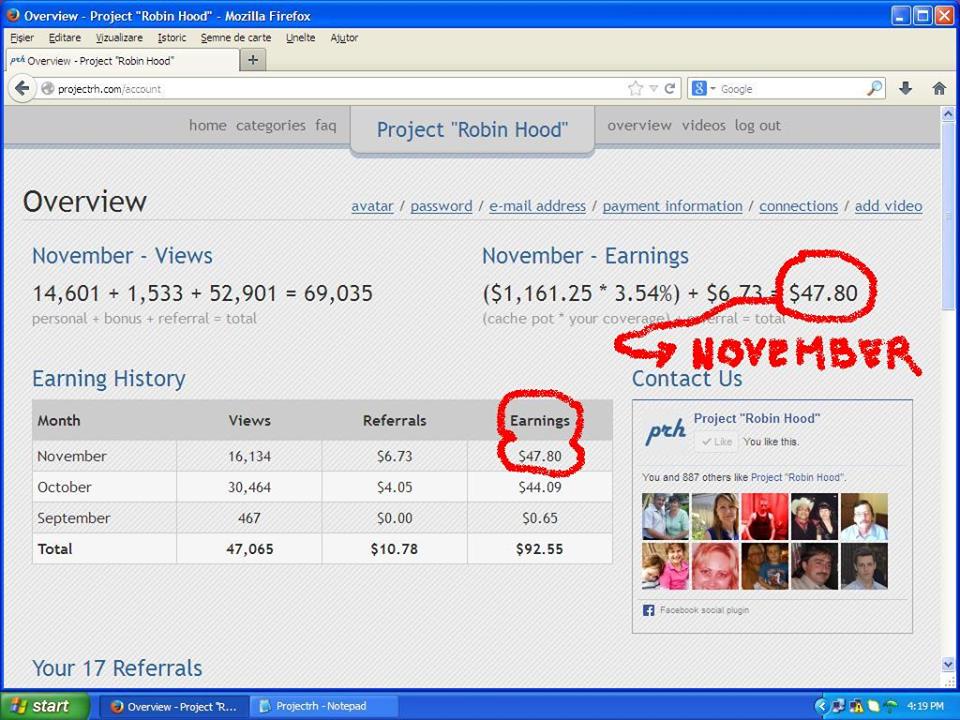Screen dimensions: 960x720
Task: Click the 4:19 PM system clock
Action: (x=925, y=707)
